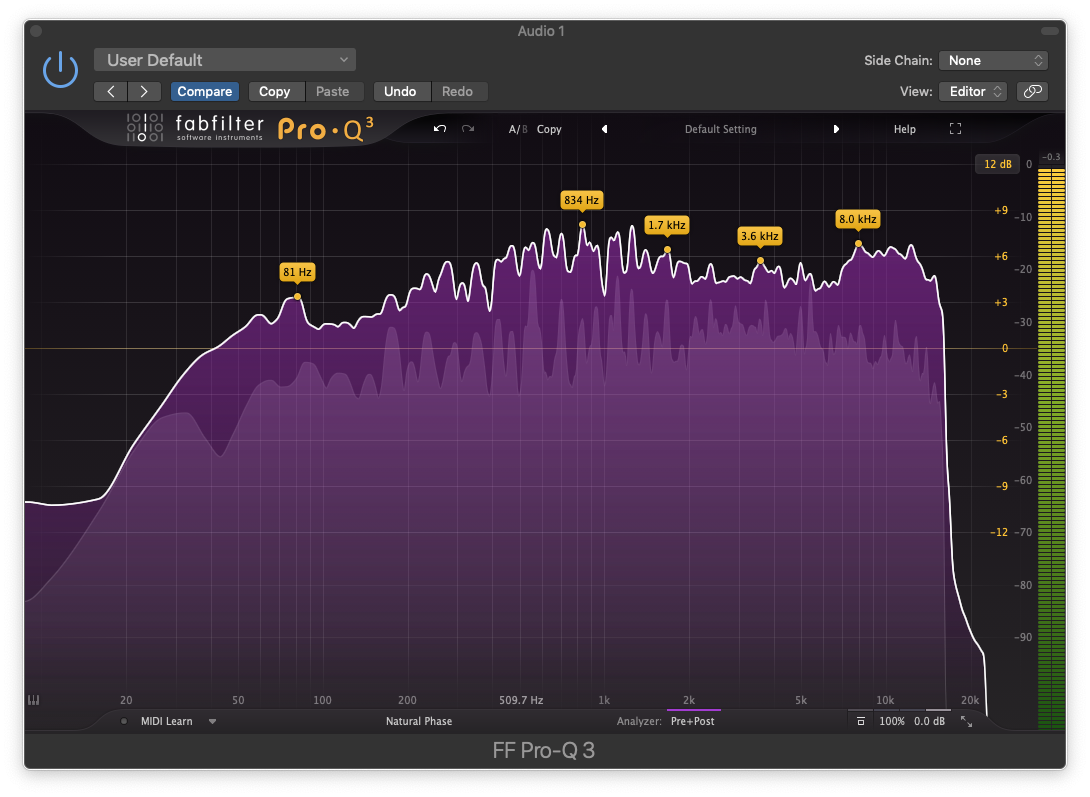Click the yellow 0 dB gain scale label

click(1004, 348)
